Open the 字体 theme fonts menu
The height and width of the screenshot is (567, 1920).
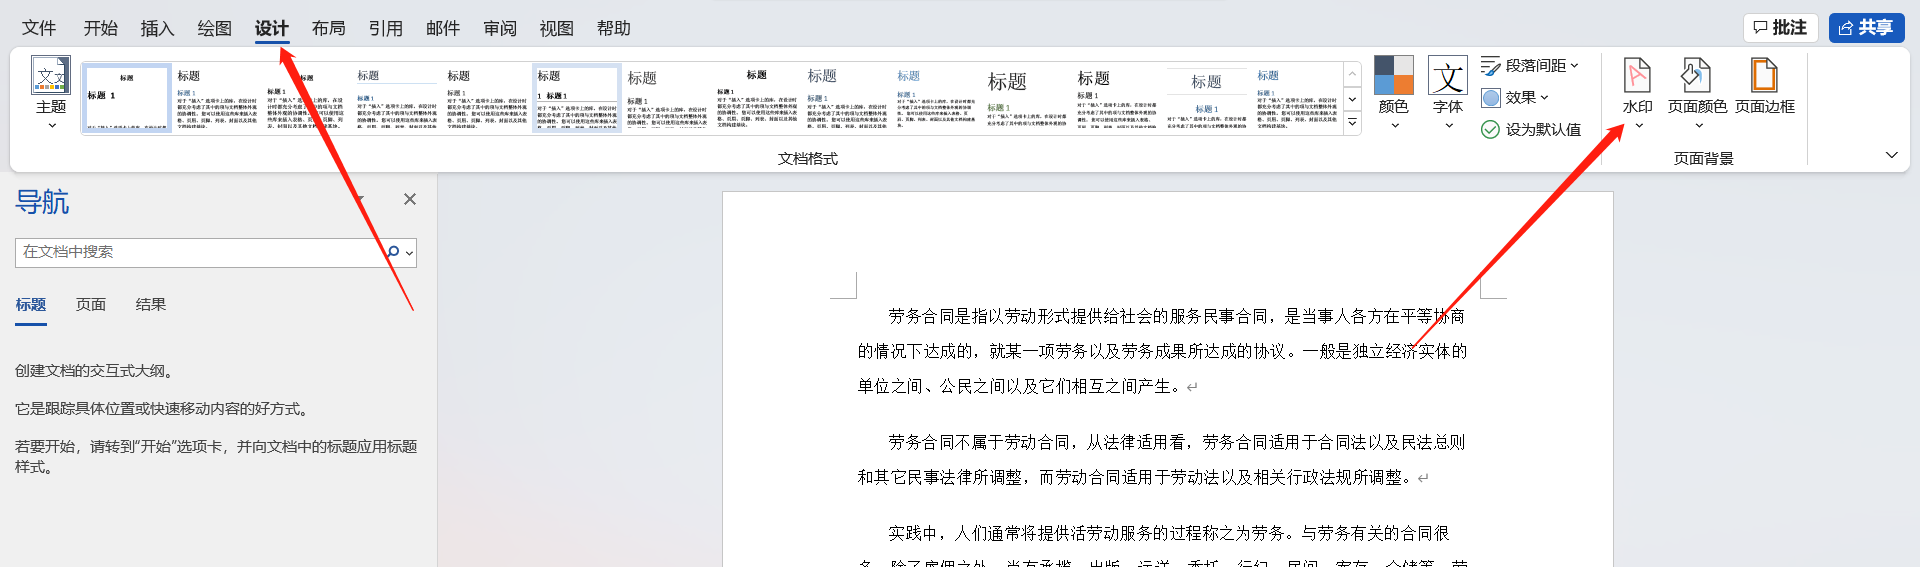(1447, 91)
